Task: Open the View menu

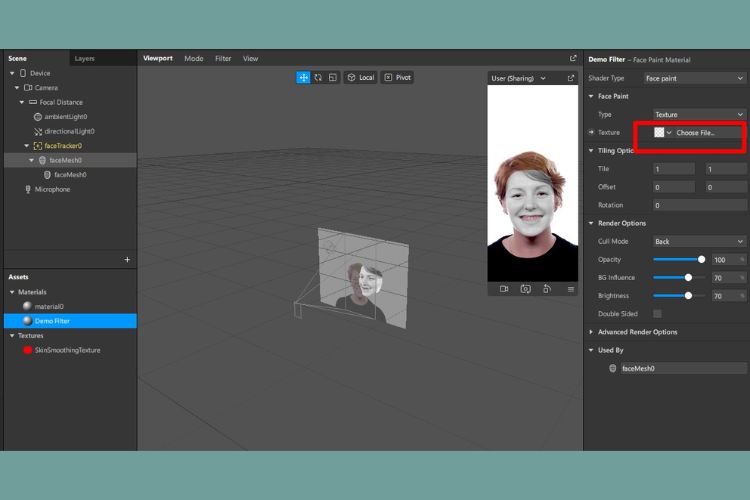Action: click(250, 58)
